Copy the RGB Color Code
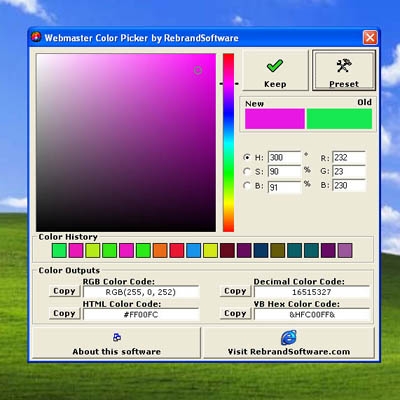The height and width of the screenshot is (400, 400). [x=65, y=291]
